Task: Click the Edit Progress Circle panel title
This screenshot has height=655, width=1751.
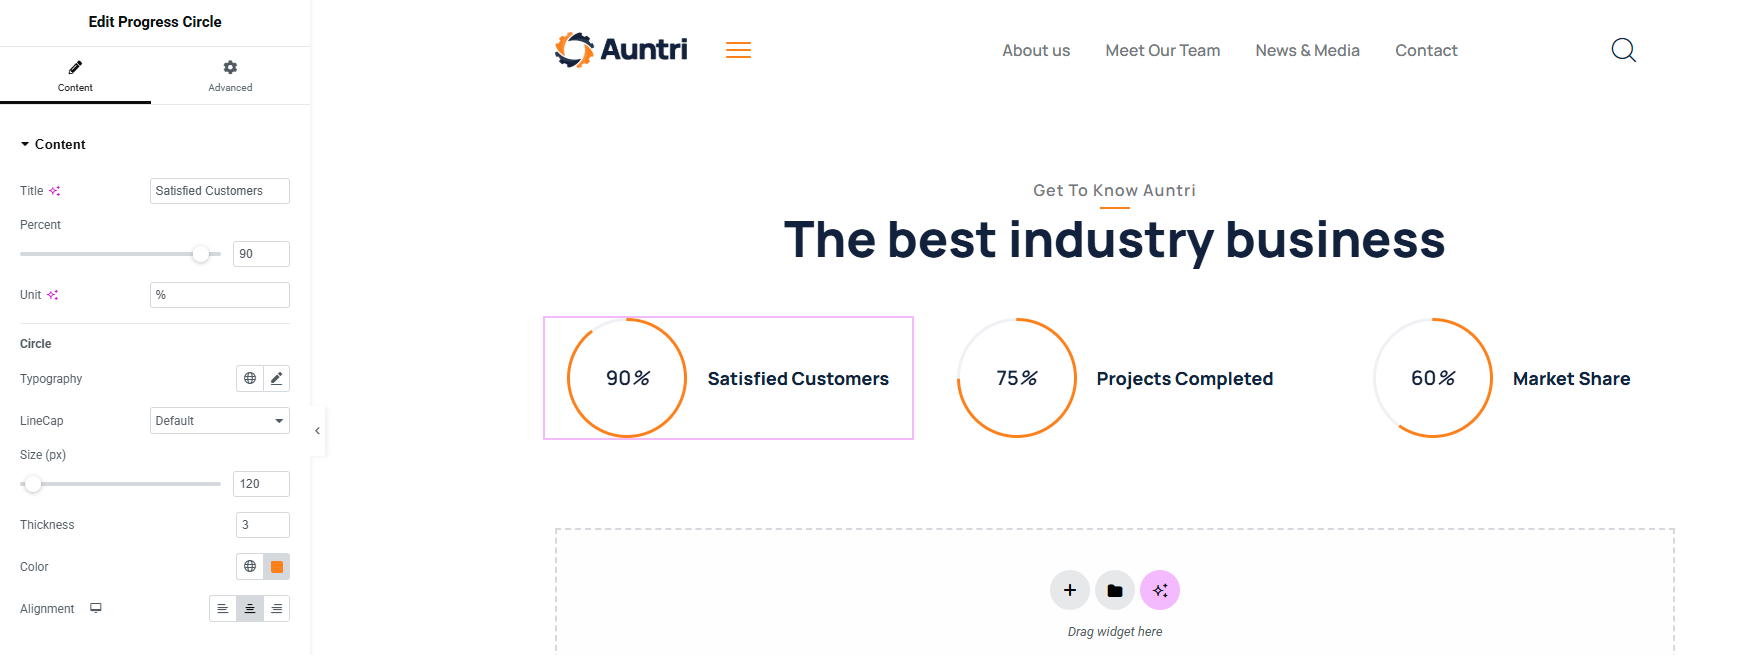Action: click(155, 22)
